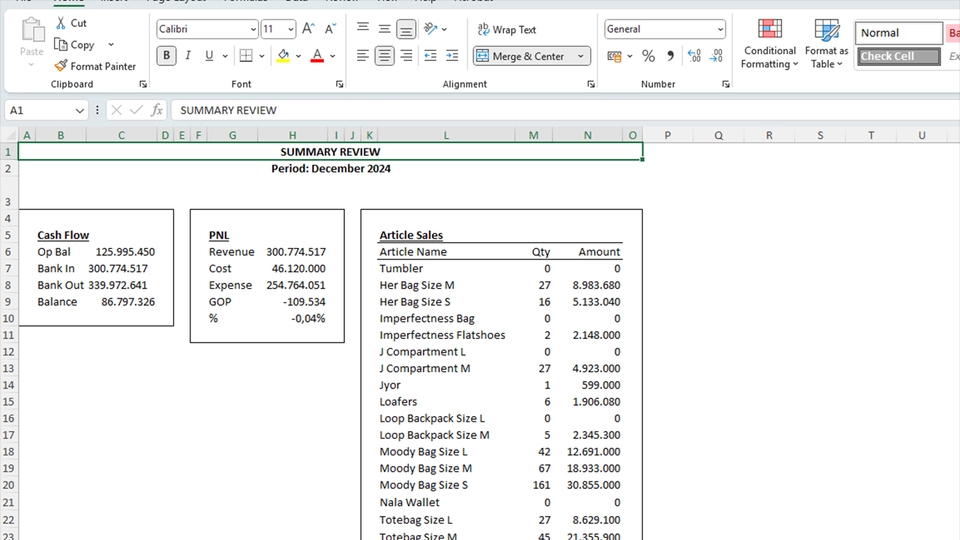This screenshot has width=960, height=540.
Task: Toggle Underline formatting
Action: click(x=209, y=56)
